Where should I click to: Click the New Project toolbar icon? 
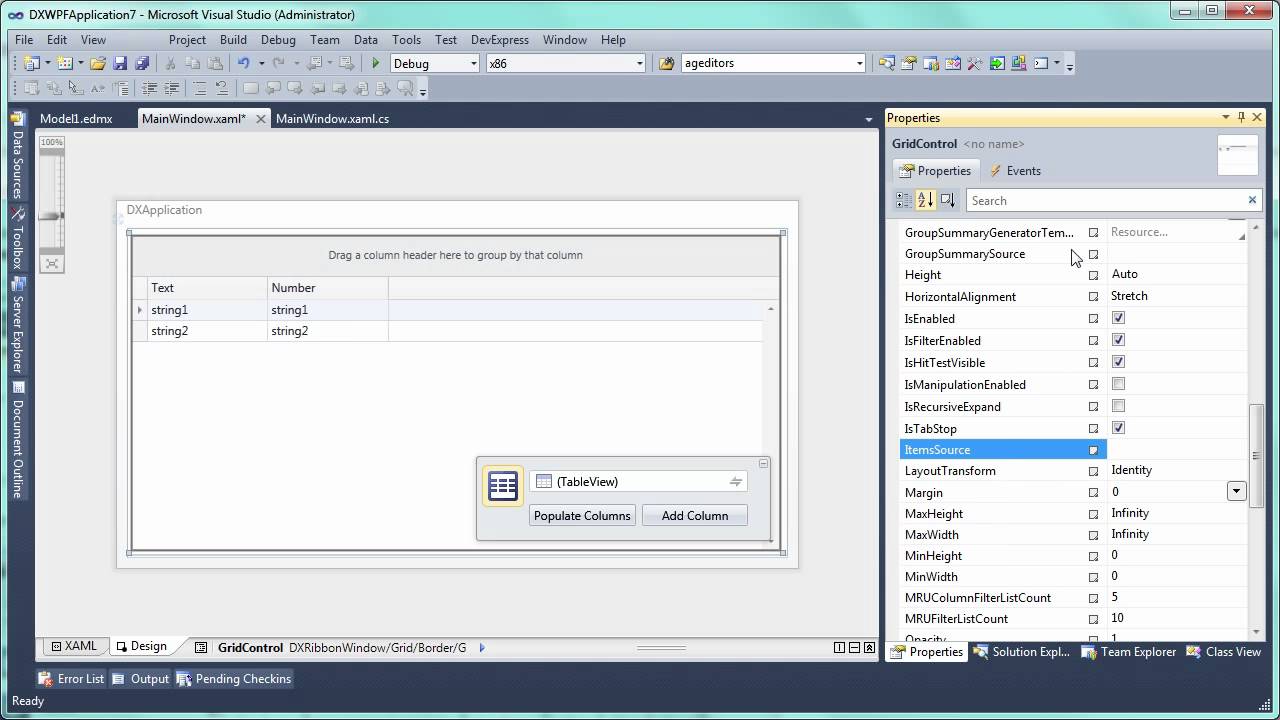(30, 63)
